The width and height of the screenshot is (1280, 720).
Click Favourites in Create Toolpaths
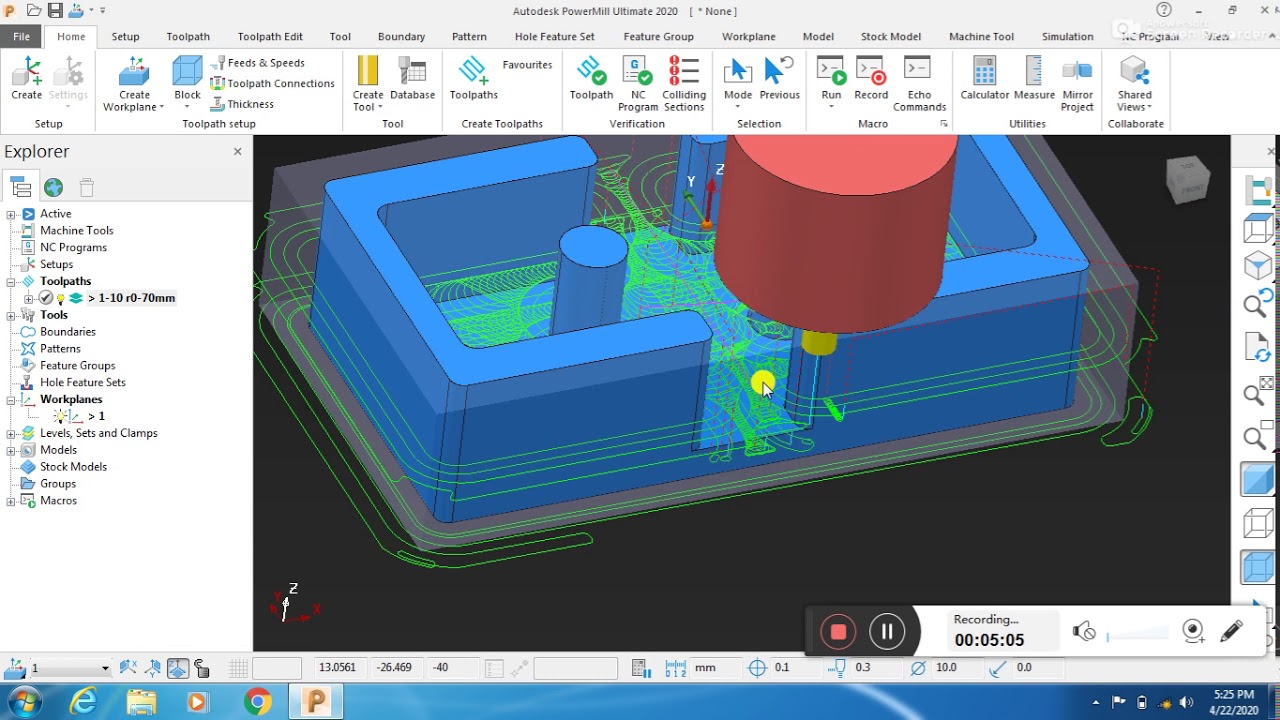[527, 65]
